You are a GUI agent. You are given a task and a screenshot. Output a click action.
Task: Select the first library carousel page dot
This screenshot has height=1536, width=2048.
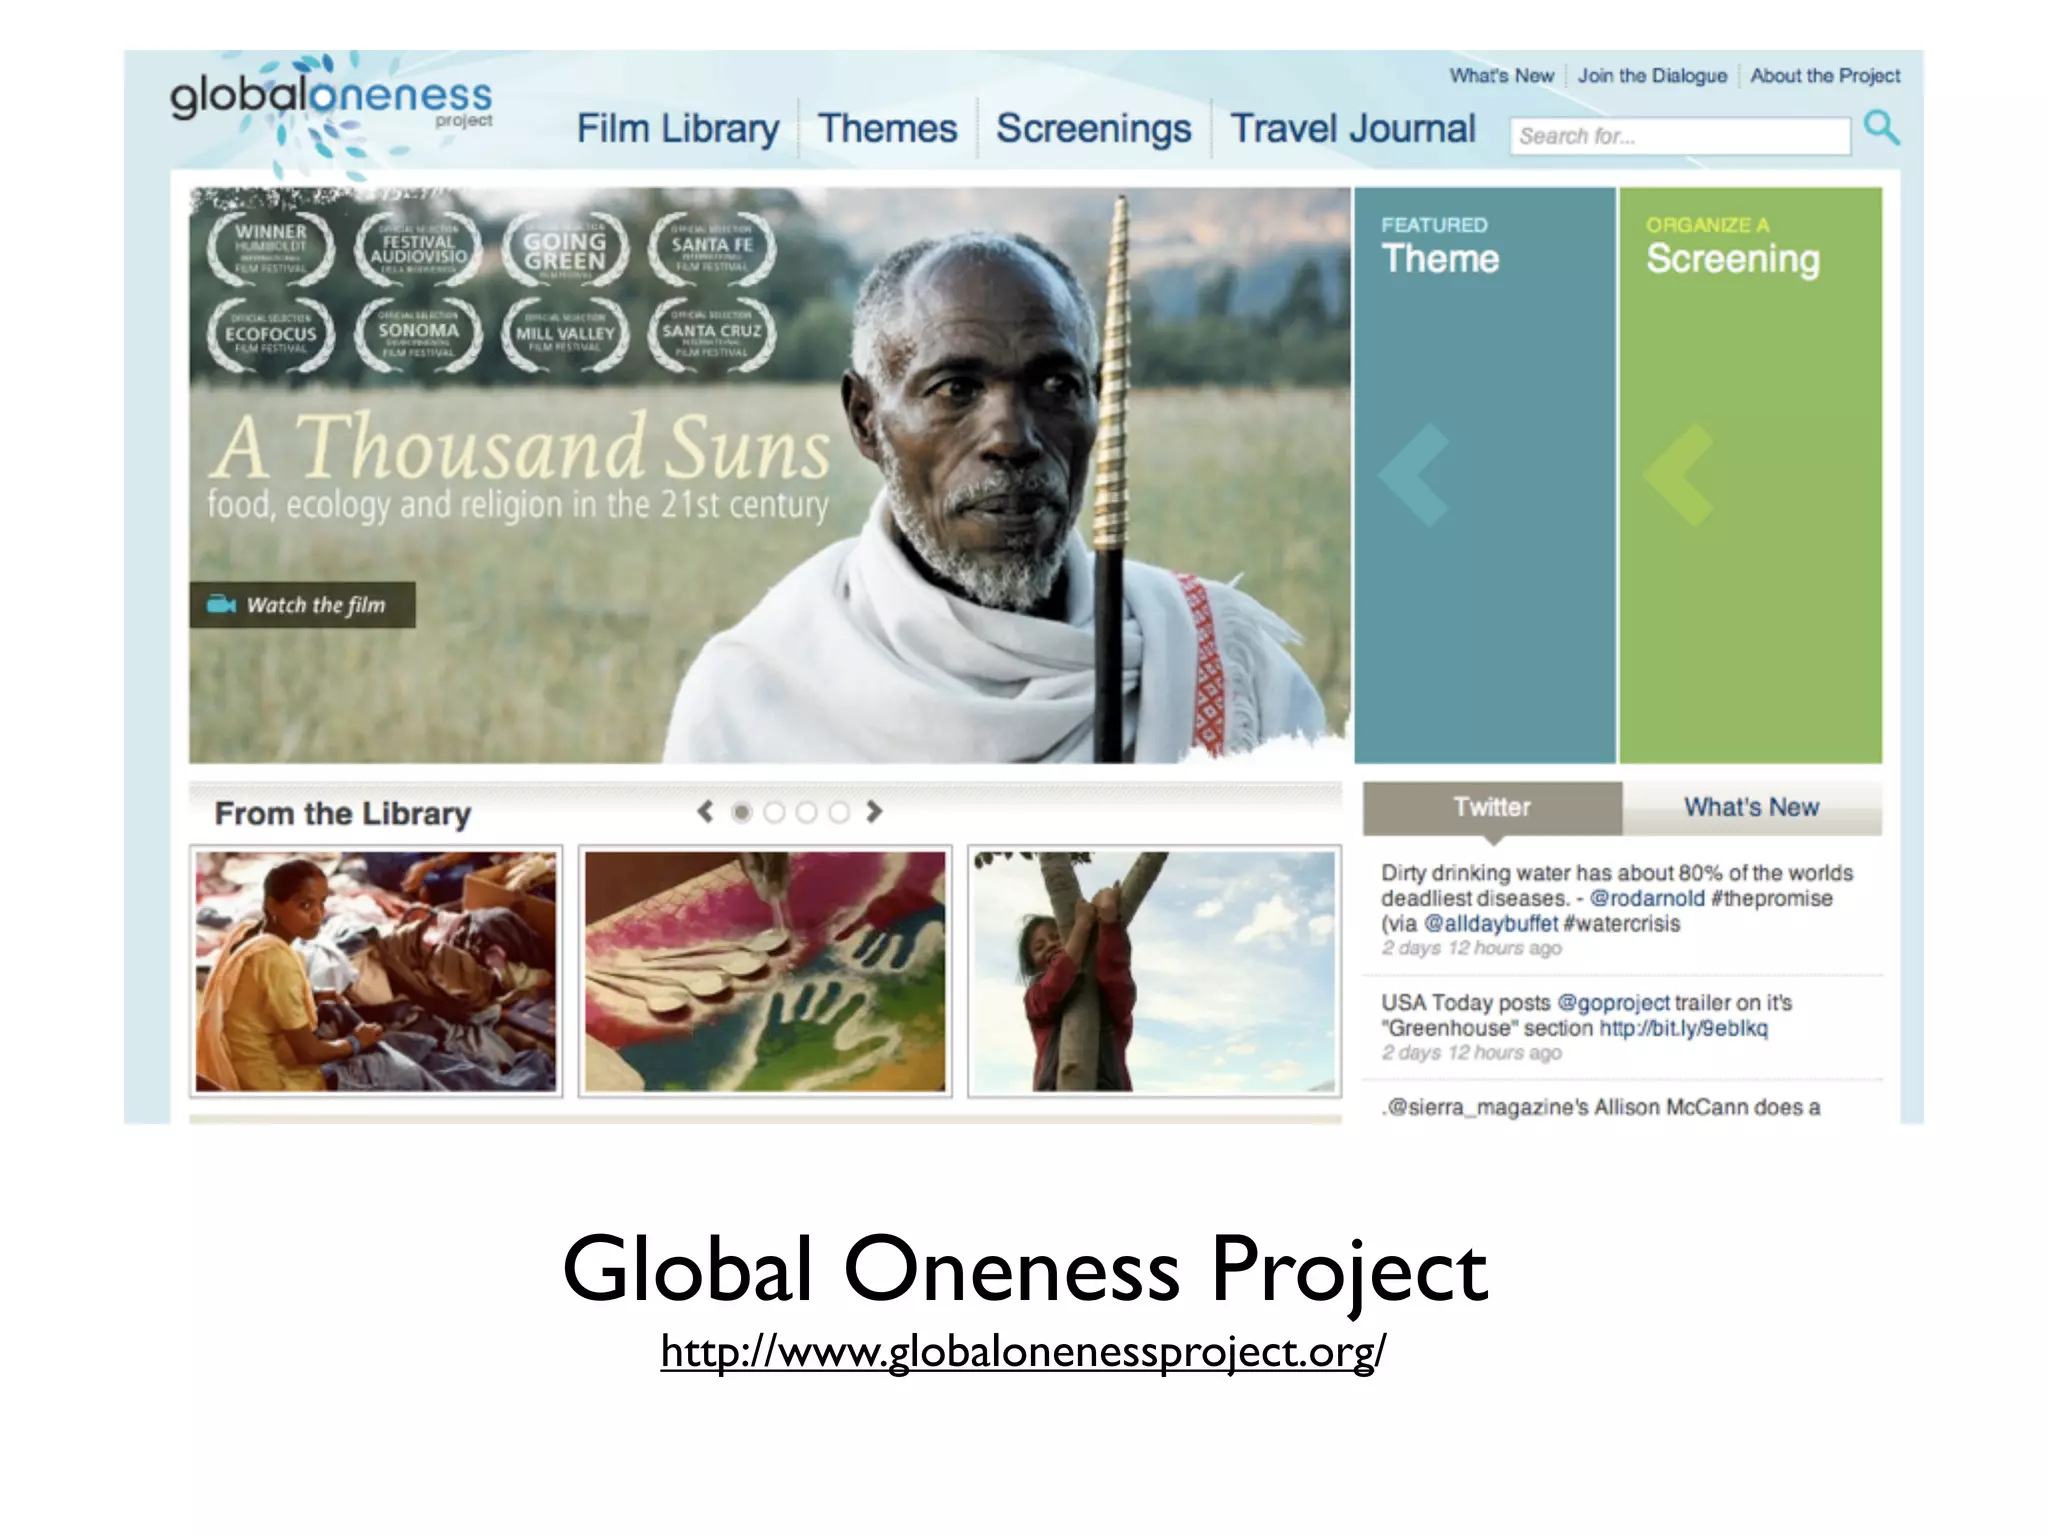741,813
